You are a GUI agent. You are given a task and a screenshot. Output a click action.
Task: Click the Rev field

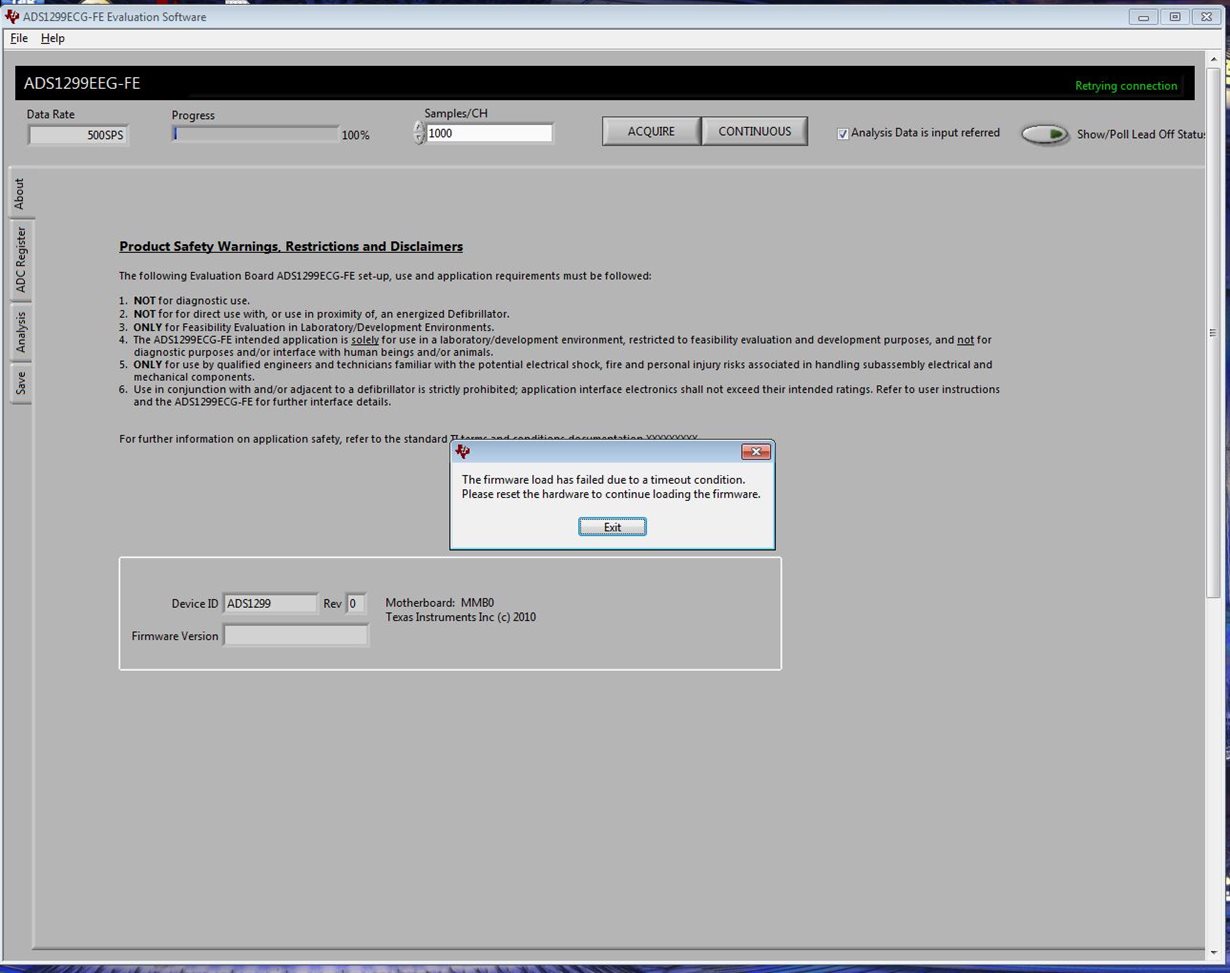356,603
